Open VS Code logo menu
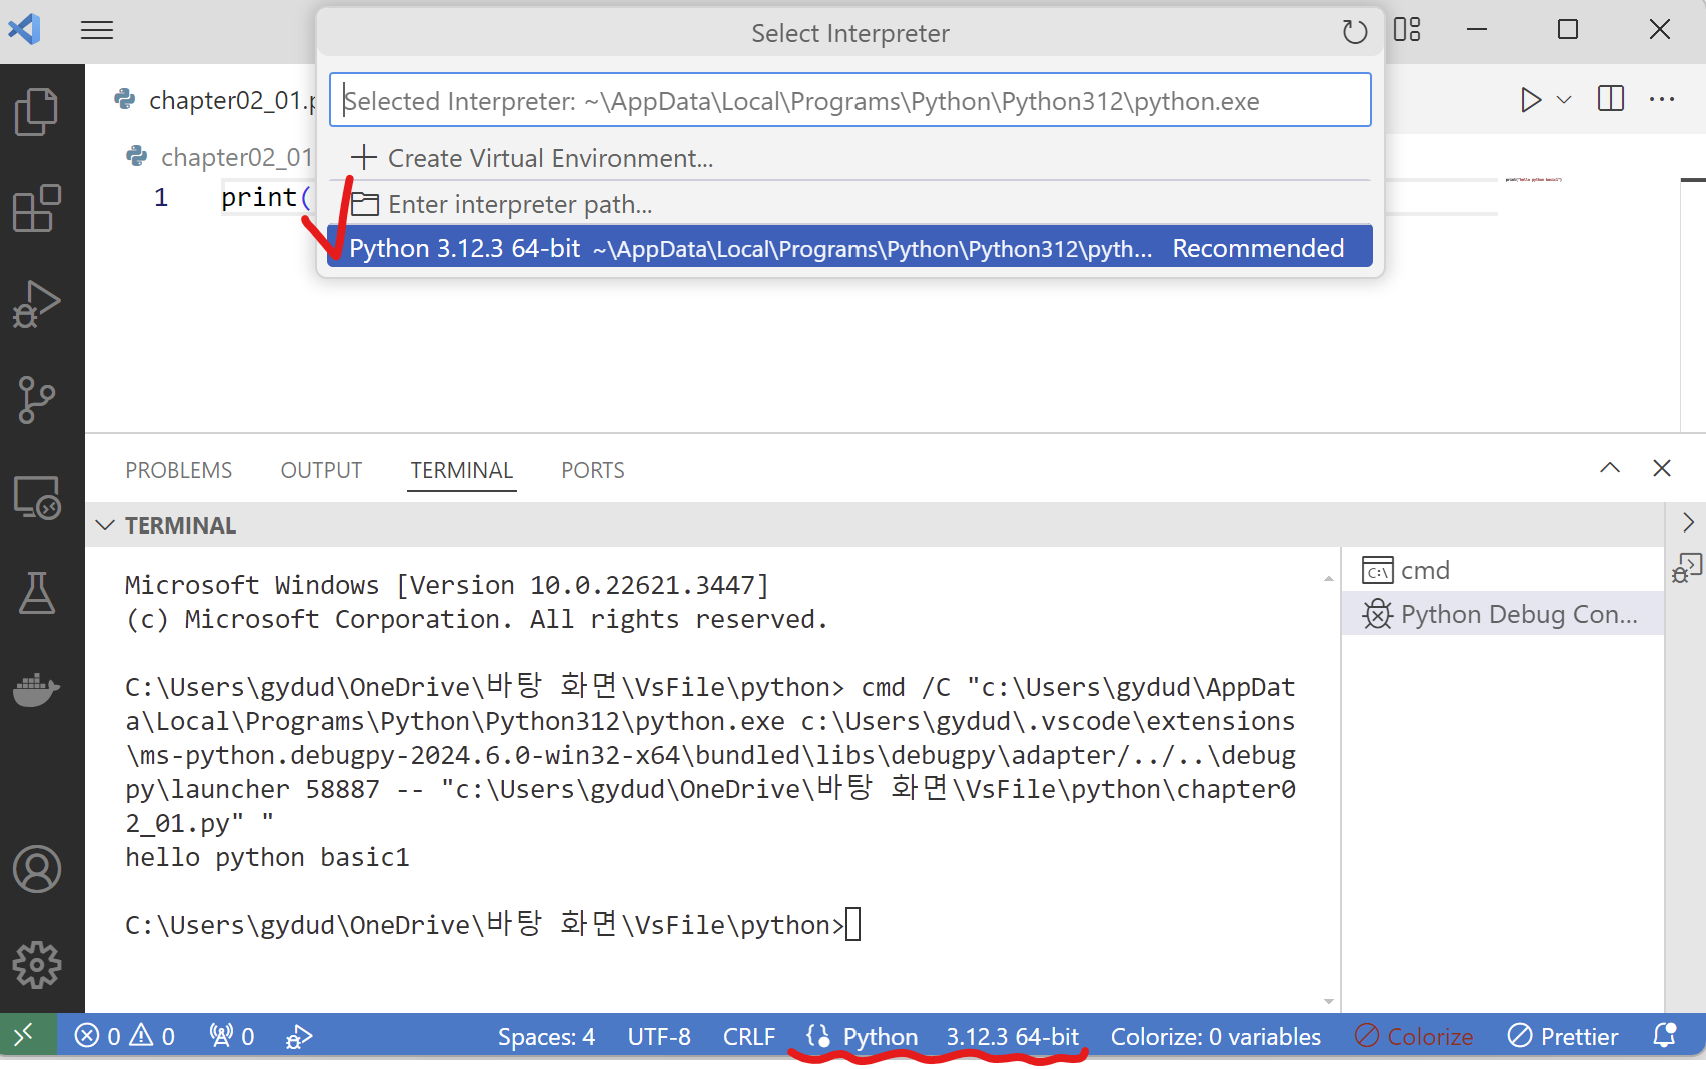The width and height of the screenshot is (1706, 1069). click(x=24, y=29)
